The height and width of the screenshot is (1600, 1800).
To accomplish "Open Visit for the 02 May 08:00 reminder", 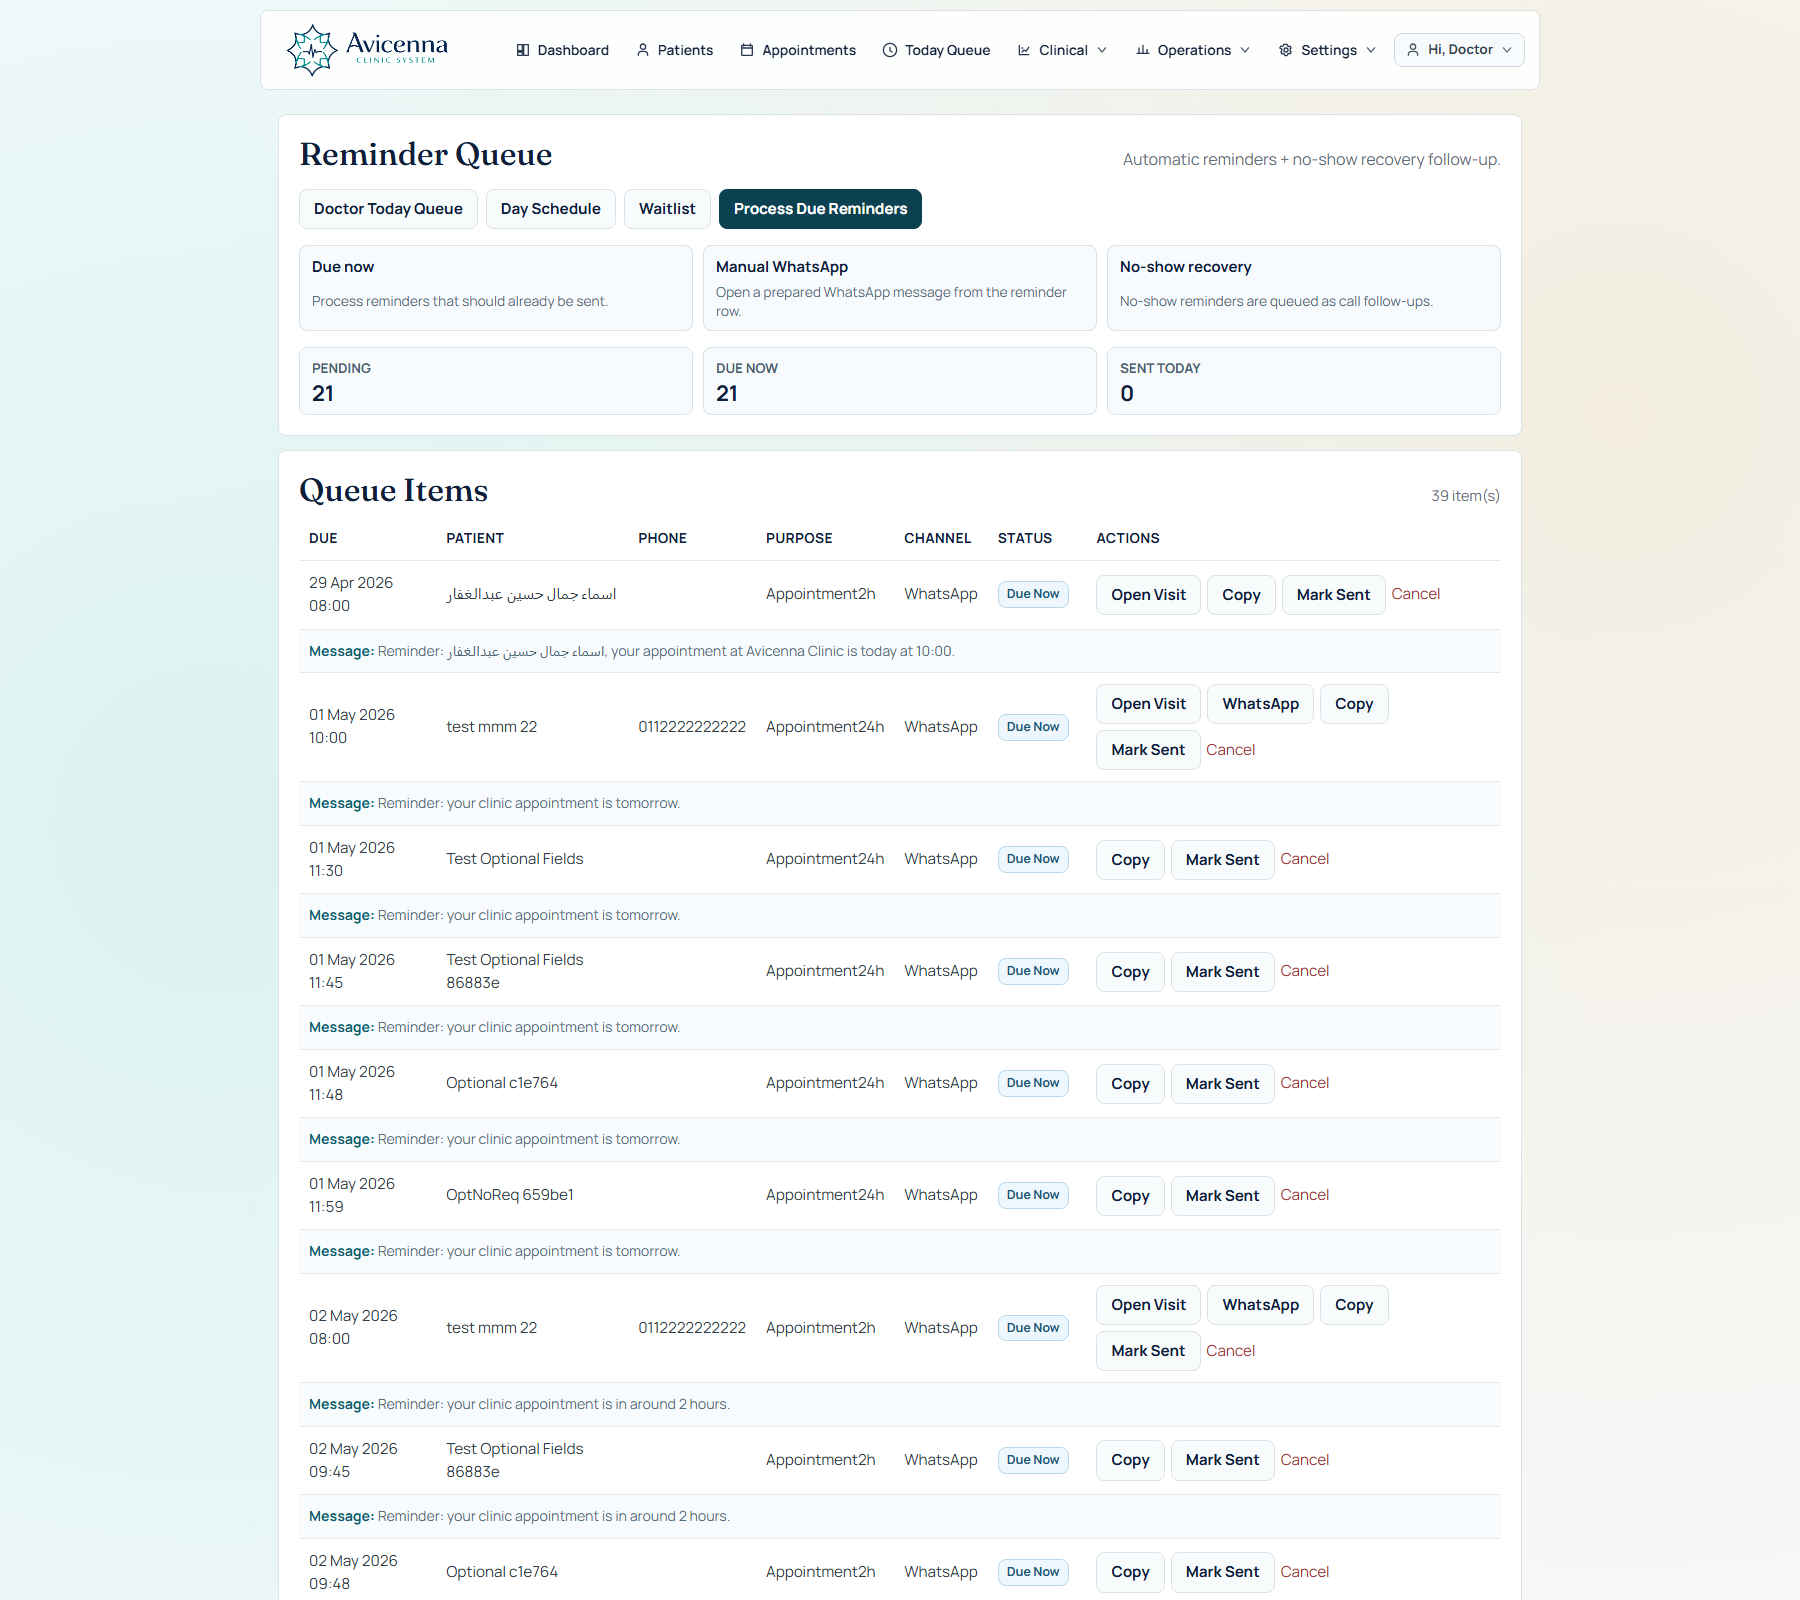I will [x=1148, y=1305].
